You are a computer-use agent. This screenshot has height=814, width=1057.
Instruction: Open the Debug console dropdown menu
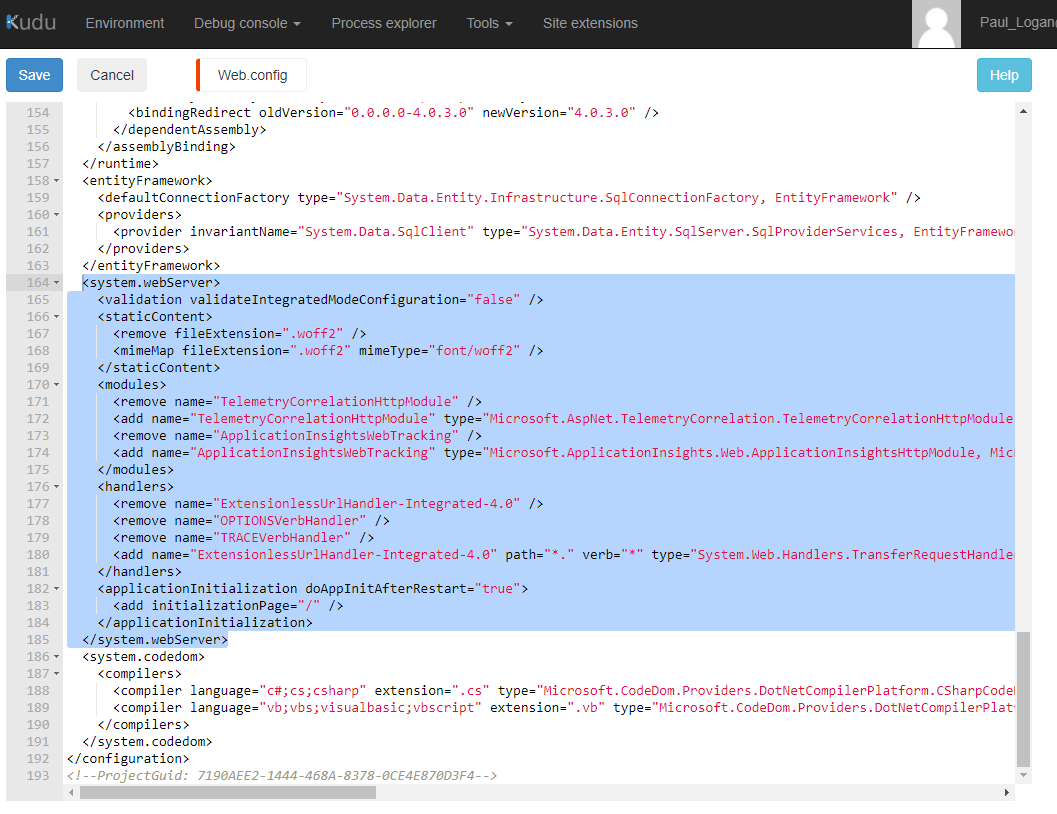pyautogui.click(x=247, y=23)
